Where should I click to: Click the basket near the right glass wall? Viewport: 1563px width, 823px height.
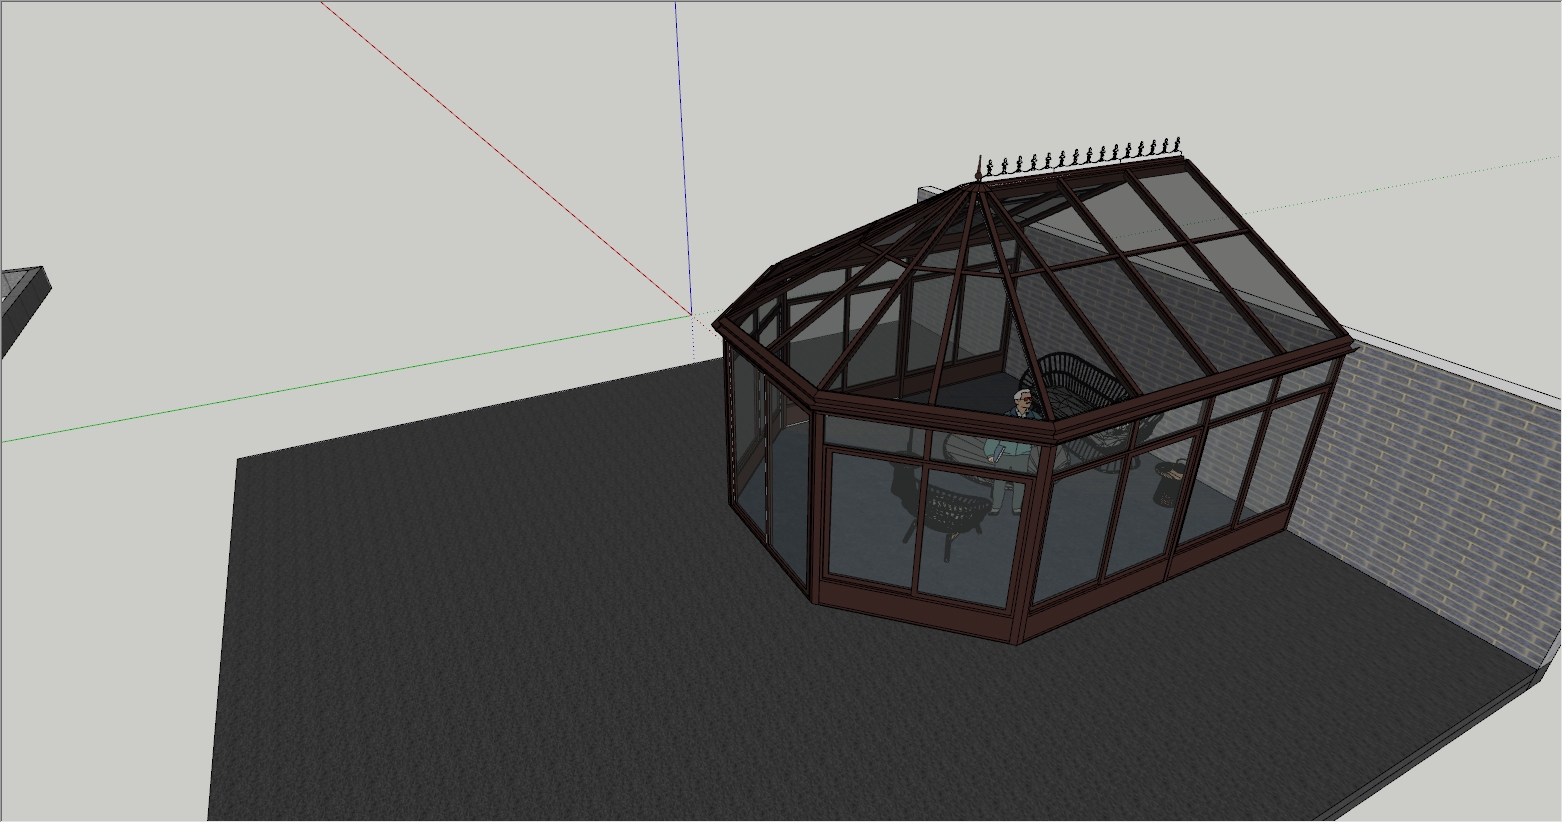(1170, 485)
